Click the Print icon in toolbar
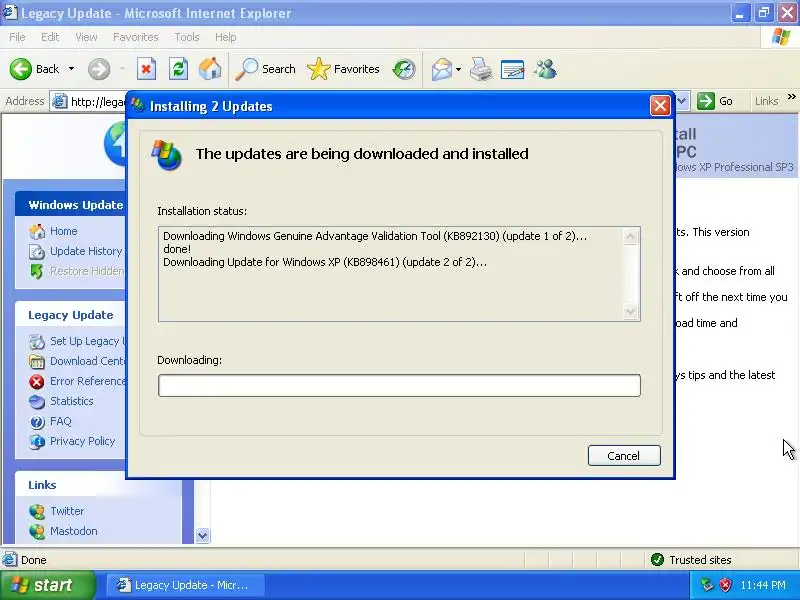The width and height of the screenshot is (800, 600). pos(481,69)
